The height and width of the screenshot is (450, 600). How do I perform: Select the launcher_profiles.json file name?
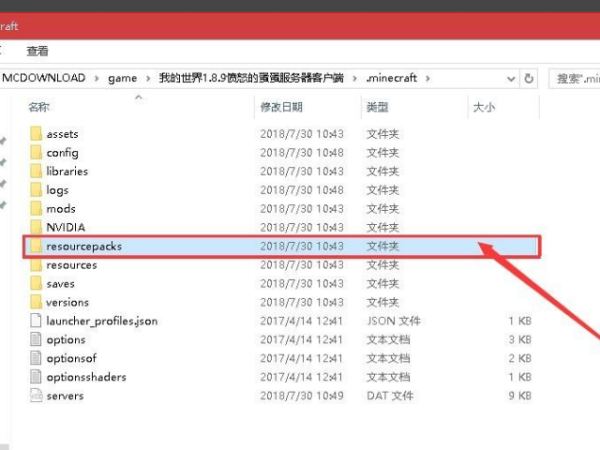tap(102, 321)
